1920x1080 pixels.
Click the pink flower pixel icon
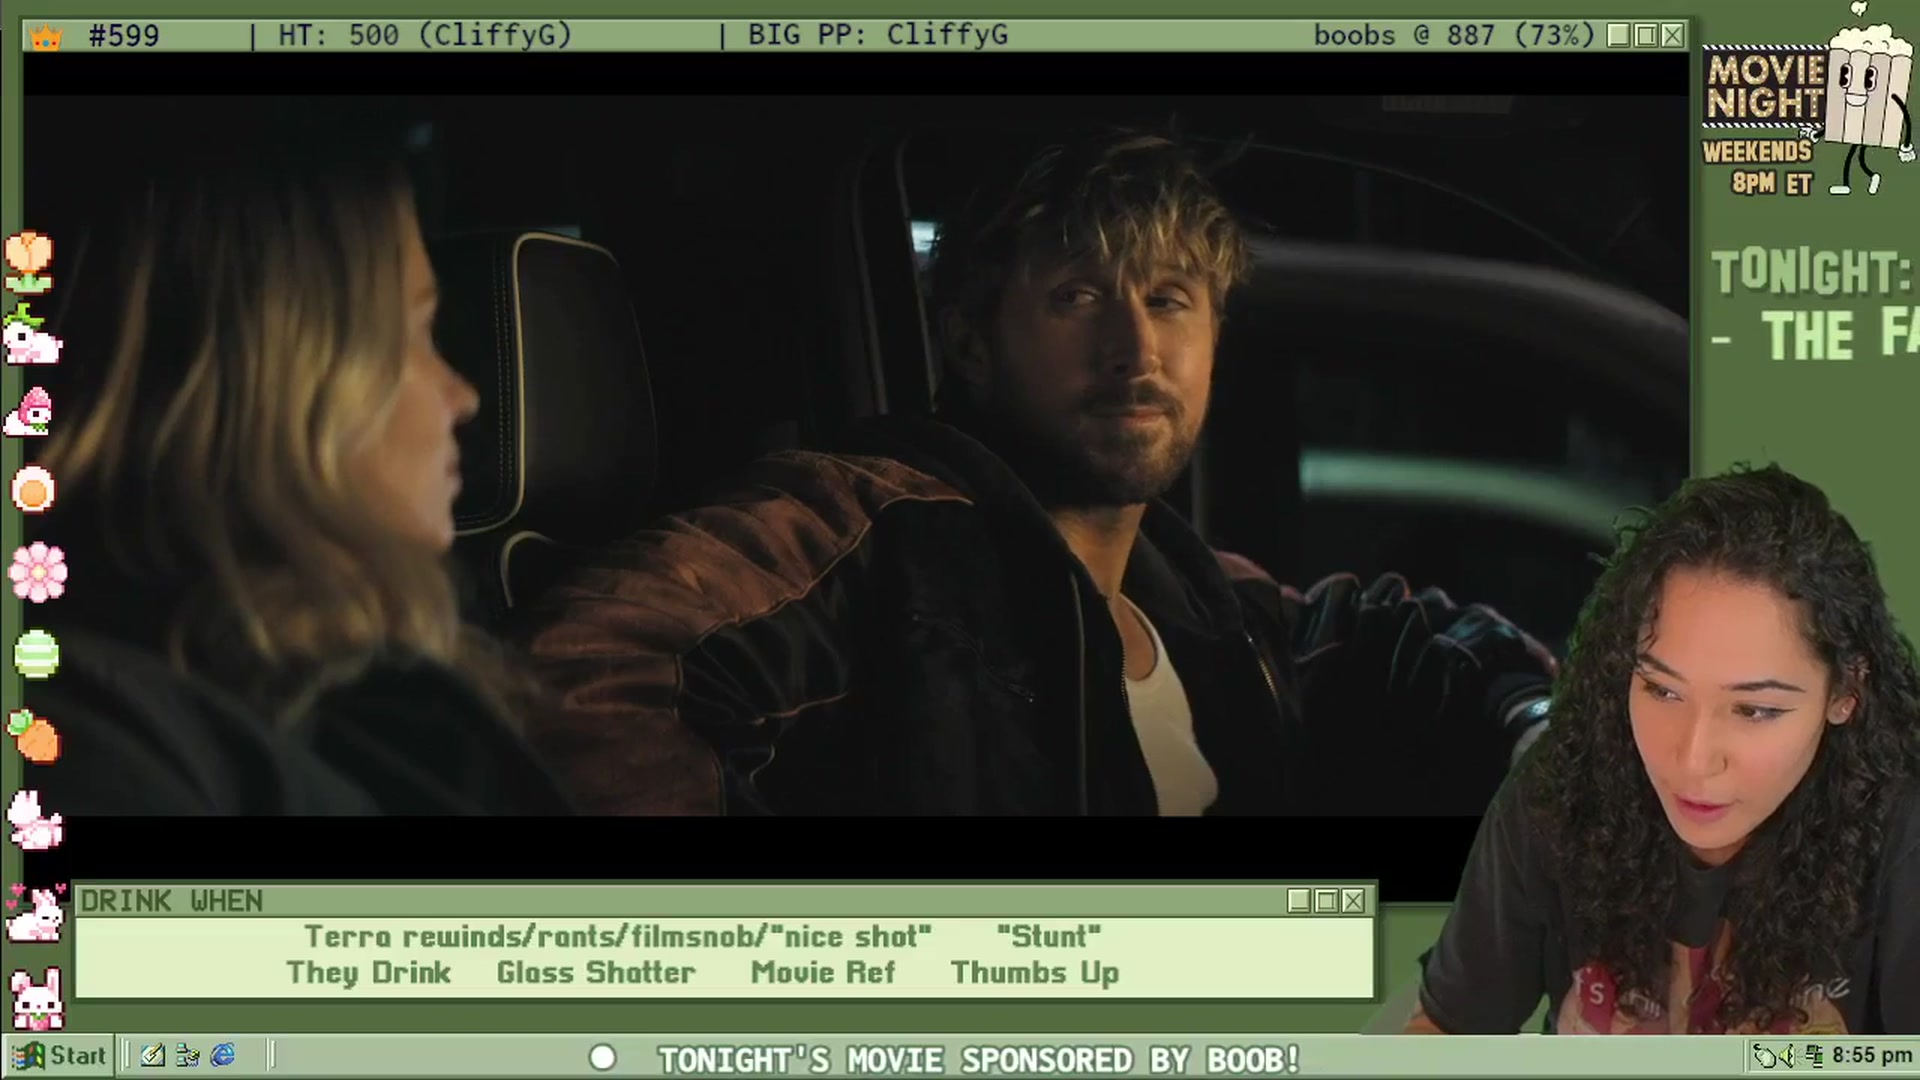(x=37, y=572)
